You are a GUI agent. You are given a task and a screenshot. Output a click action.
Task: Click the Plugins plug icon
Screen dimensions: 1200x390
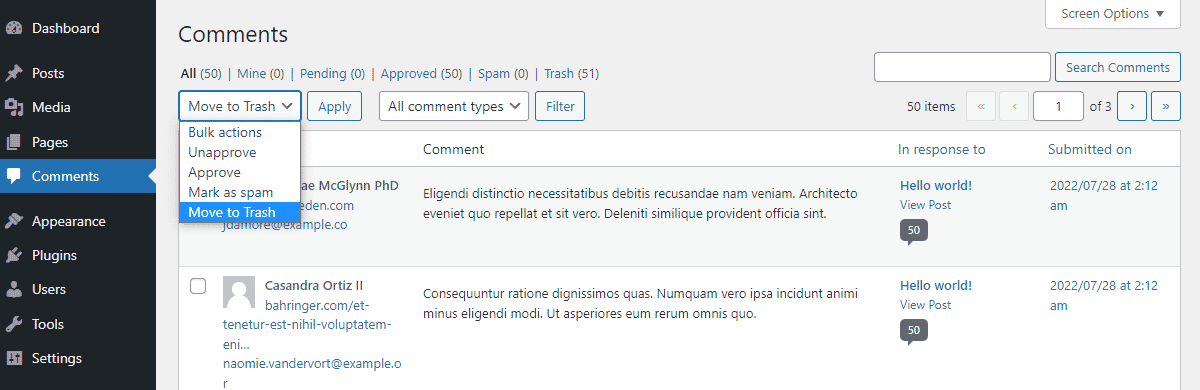[x=14, y=256]
